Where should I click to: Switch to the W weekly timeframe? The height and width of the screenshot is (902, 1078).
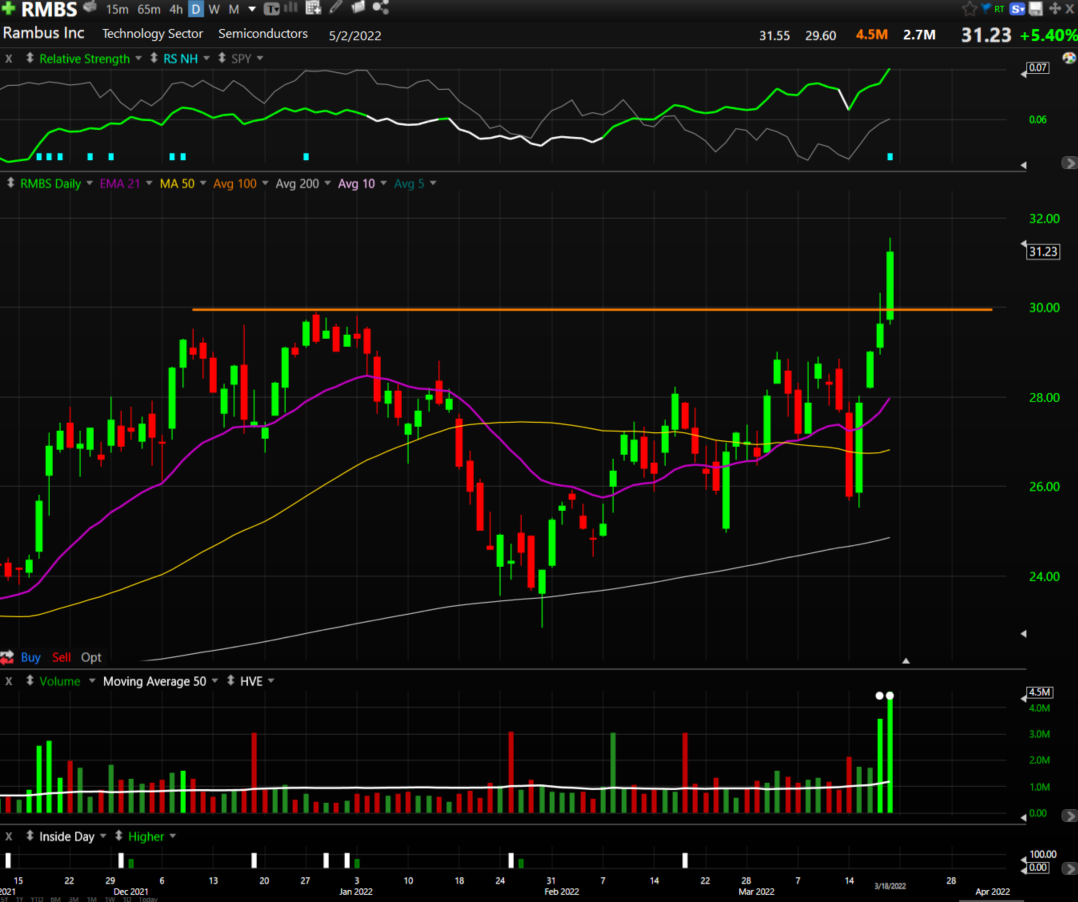click(214, 9)
